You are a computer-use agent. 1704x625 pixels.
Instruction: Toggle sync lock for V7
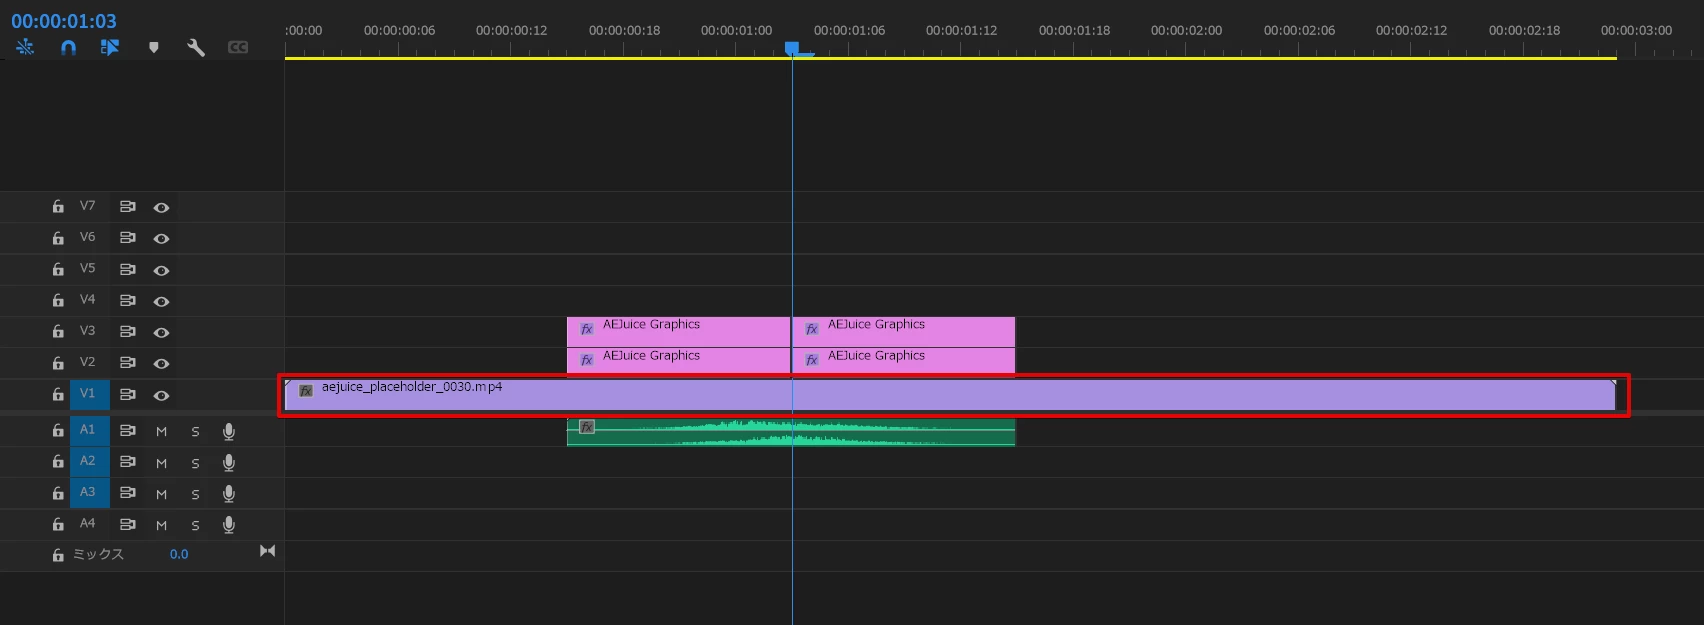point(127,207)
